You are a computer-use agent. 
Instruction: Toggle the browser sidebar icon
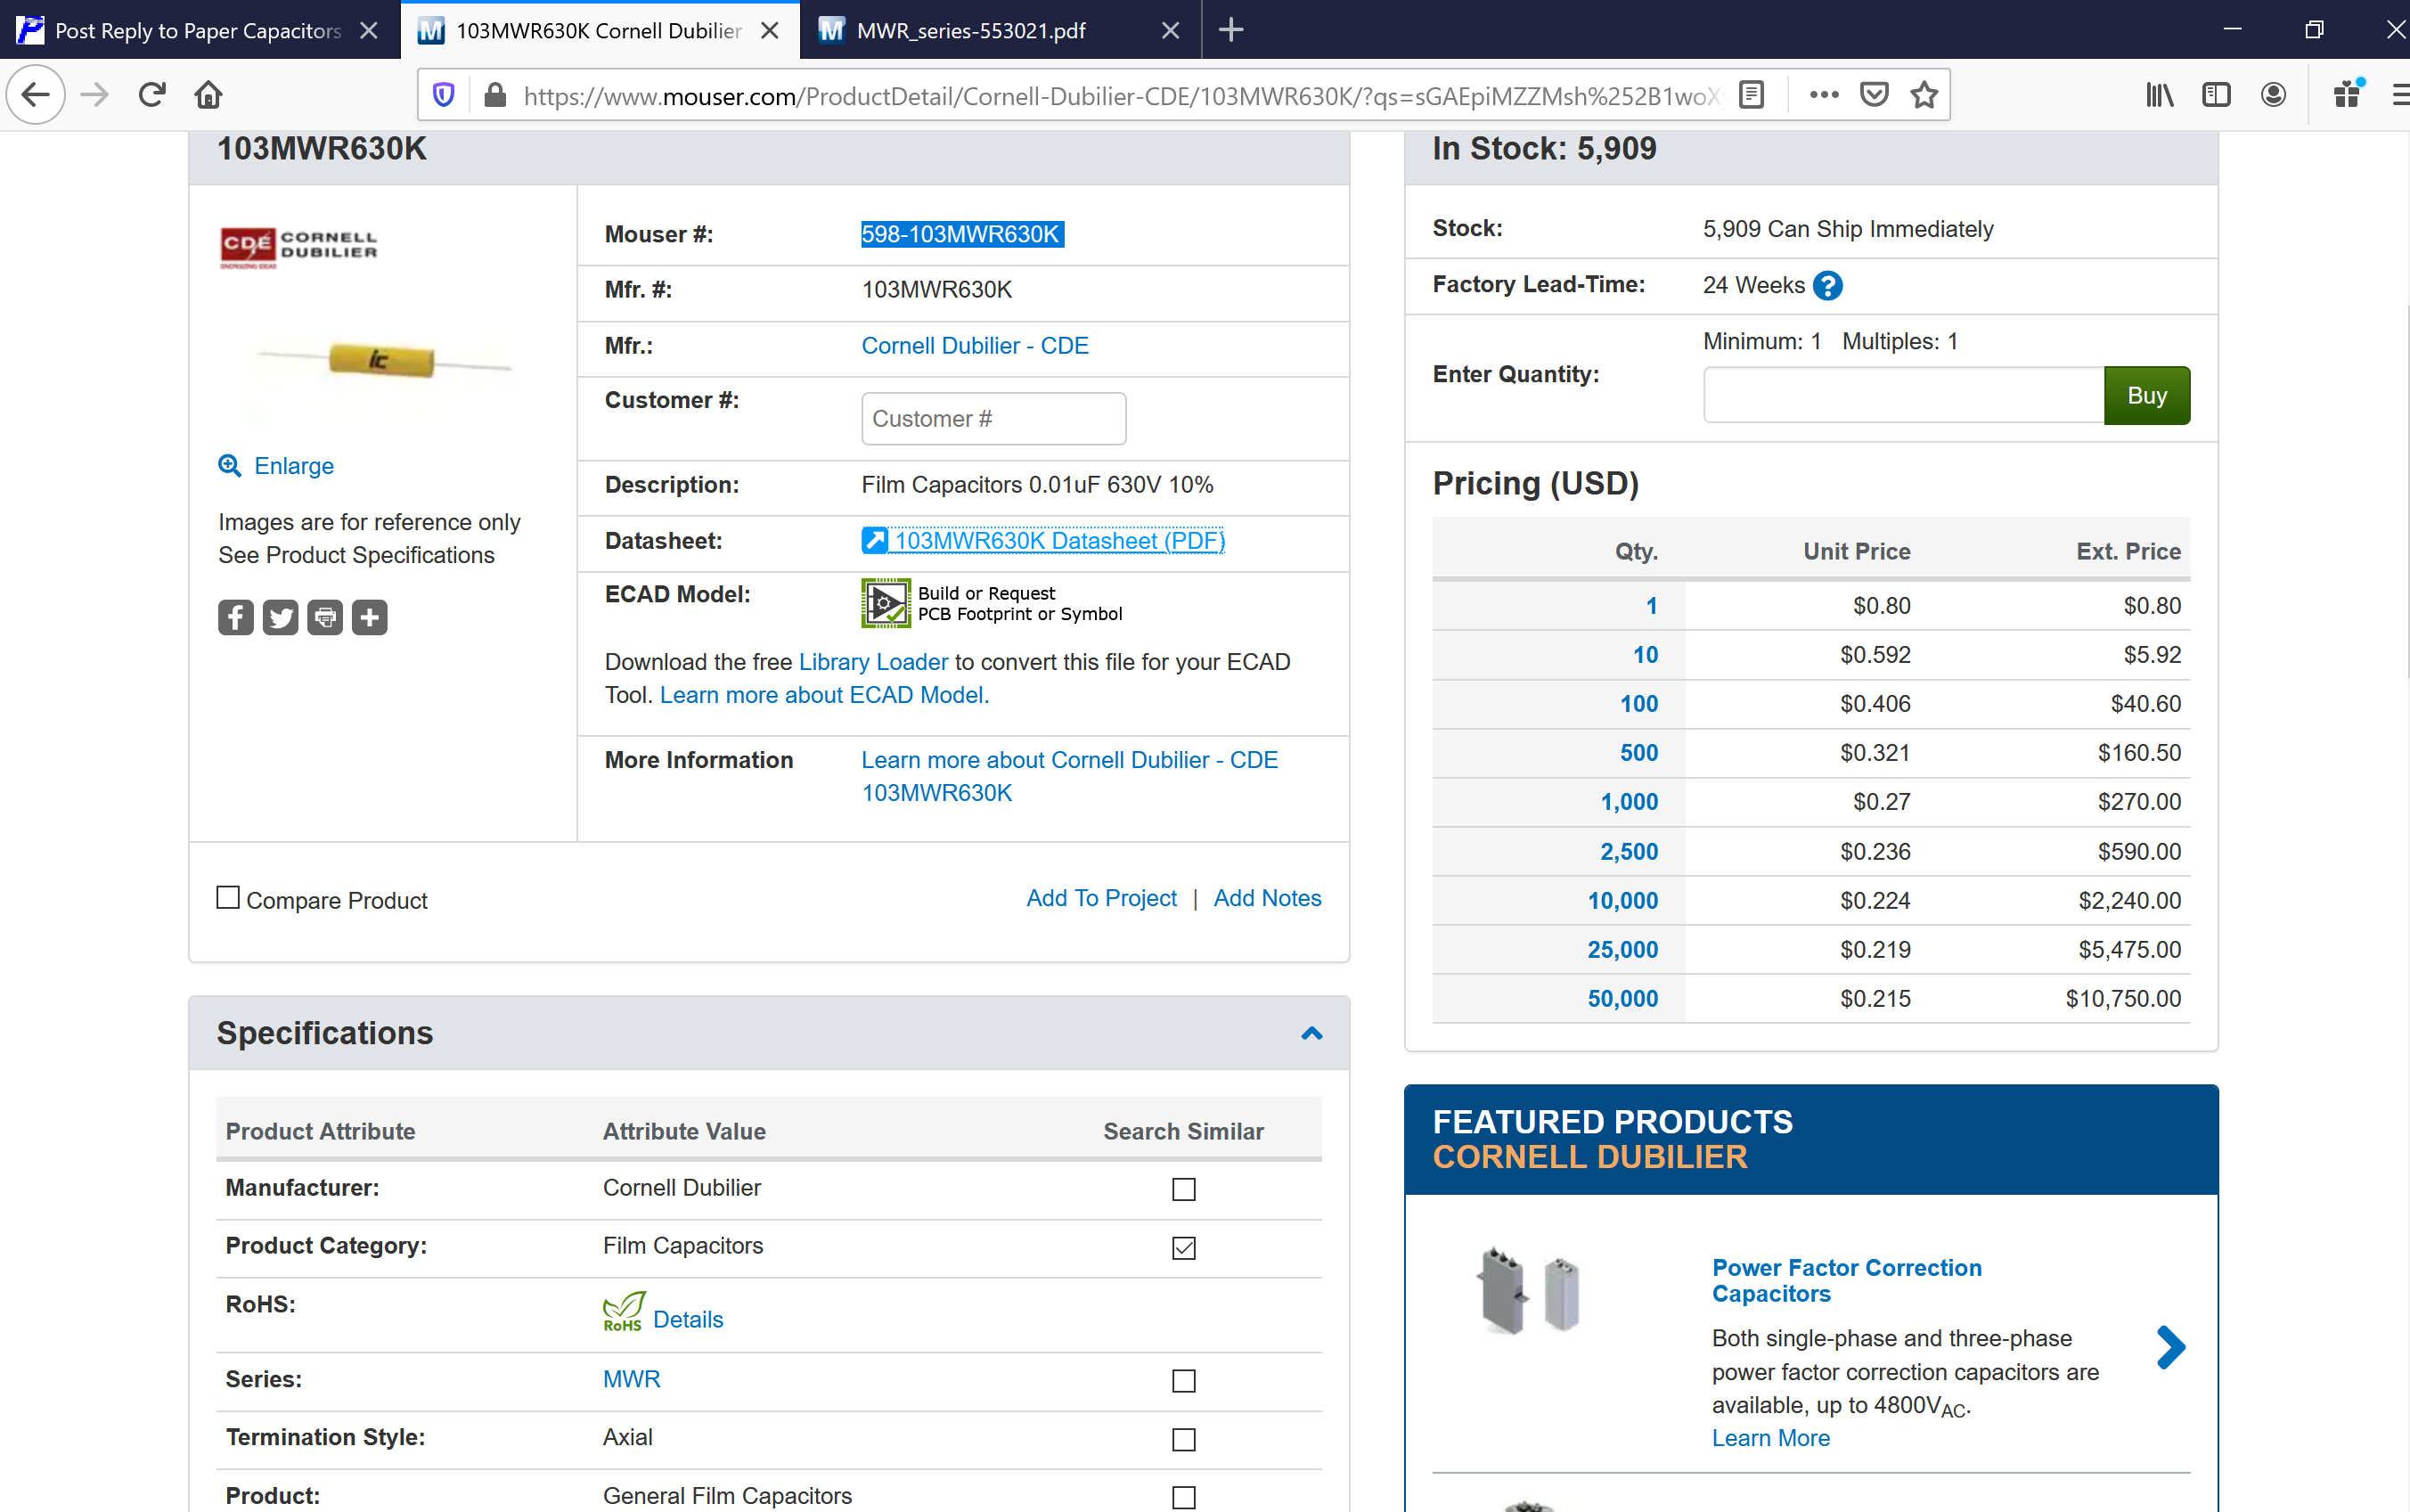tap(2217, 95)
